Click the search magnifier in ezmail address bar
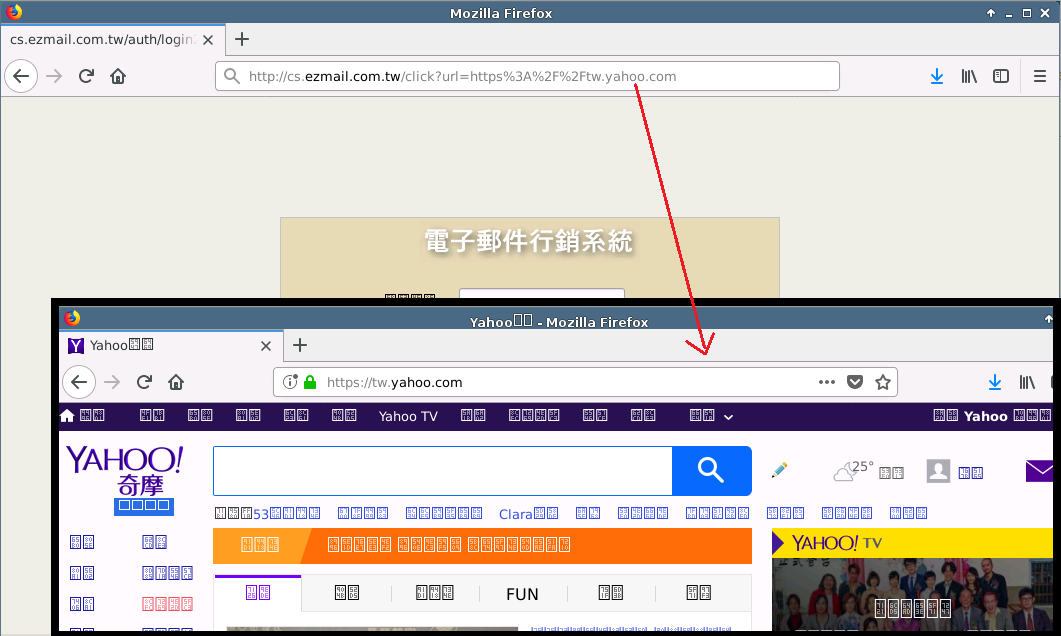The width and height of the screenshot is (1061, 636). click(x=232, y=76)
